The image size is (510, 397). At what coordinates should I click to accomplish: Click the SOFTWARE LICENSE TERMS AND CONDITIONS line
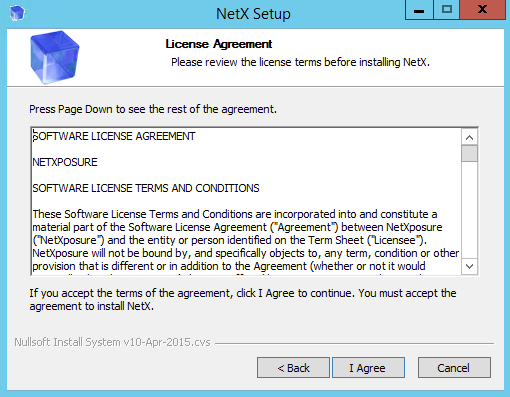[146, 188]
